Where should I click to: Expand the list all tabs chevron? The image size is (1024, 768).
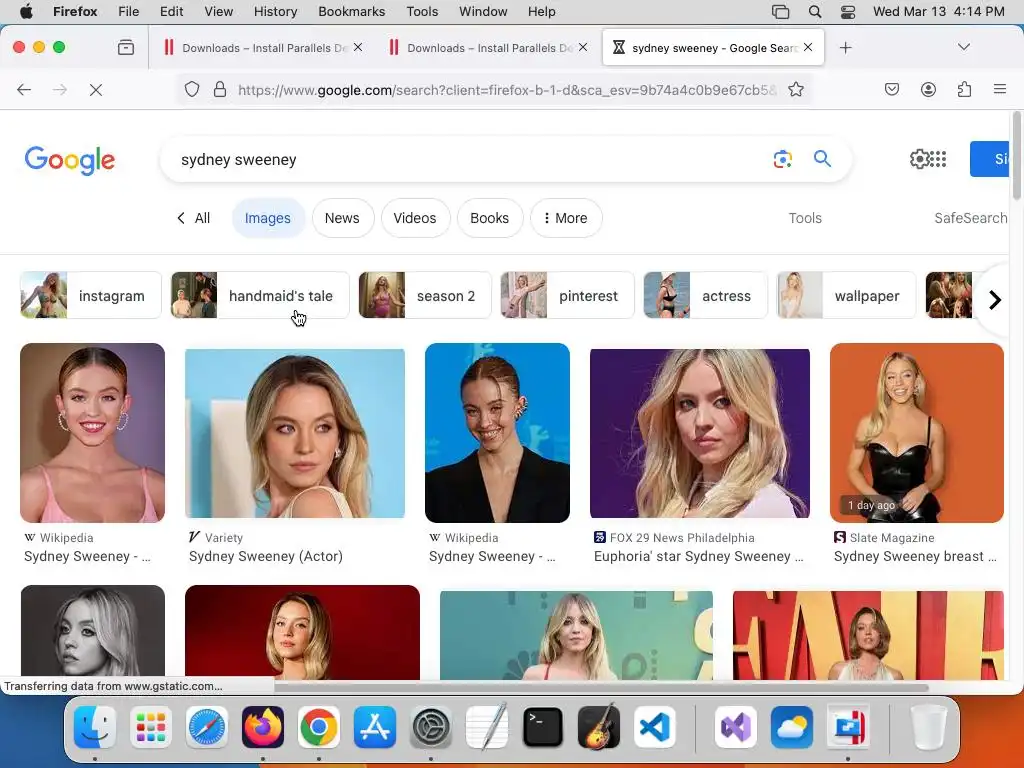[x=964, y=47]
